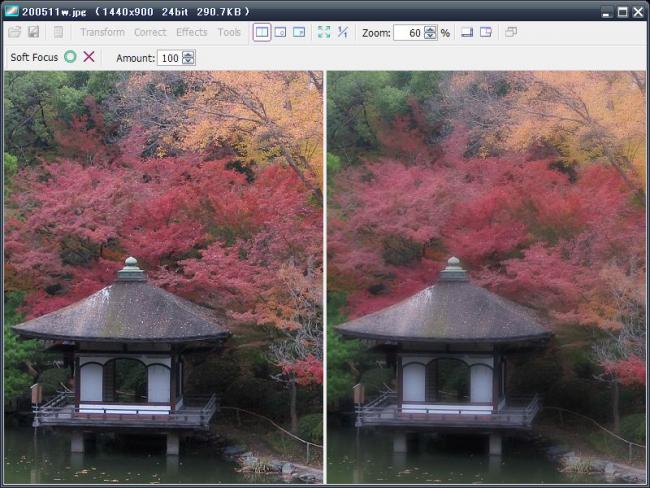Viewport: 650px width, 488px height.
Task: Open the Correct menu
Action: tap(150, 32)
